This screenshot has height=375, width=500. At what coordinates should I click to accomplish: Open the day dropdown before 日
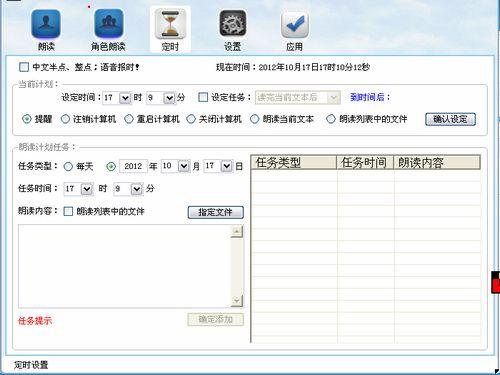tap(226, 166)
